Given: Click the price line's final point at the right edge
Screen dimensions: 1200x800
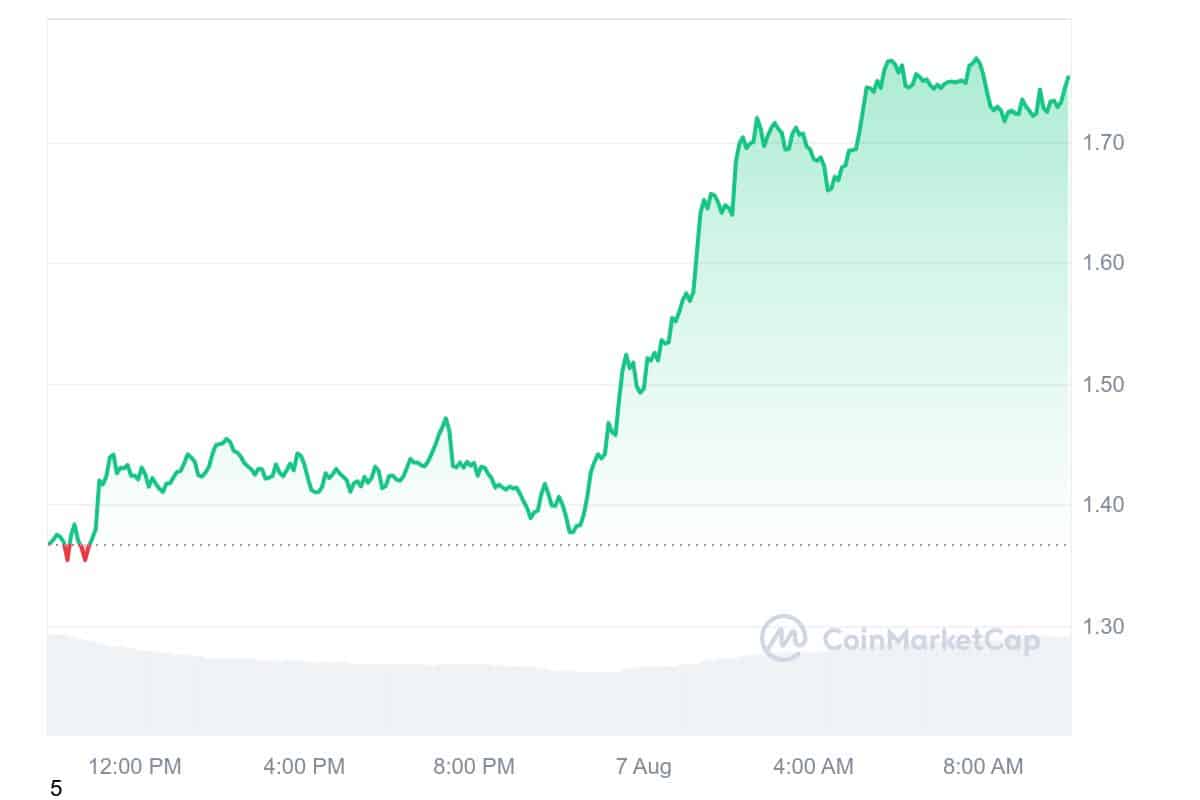Looking at the screenshot, I should click(x=1068, y=77).
